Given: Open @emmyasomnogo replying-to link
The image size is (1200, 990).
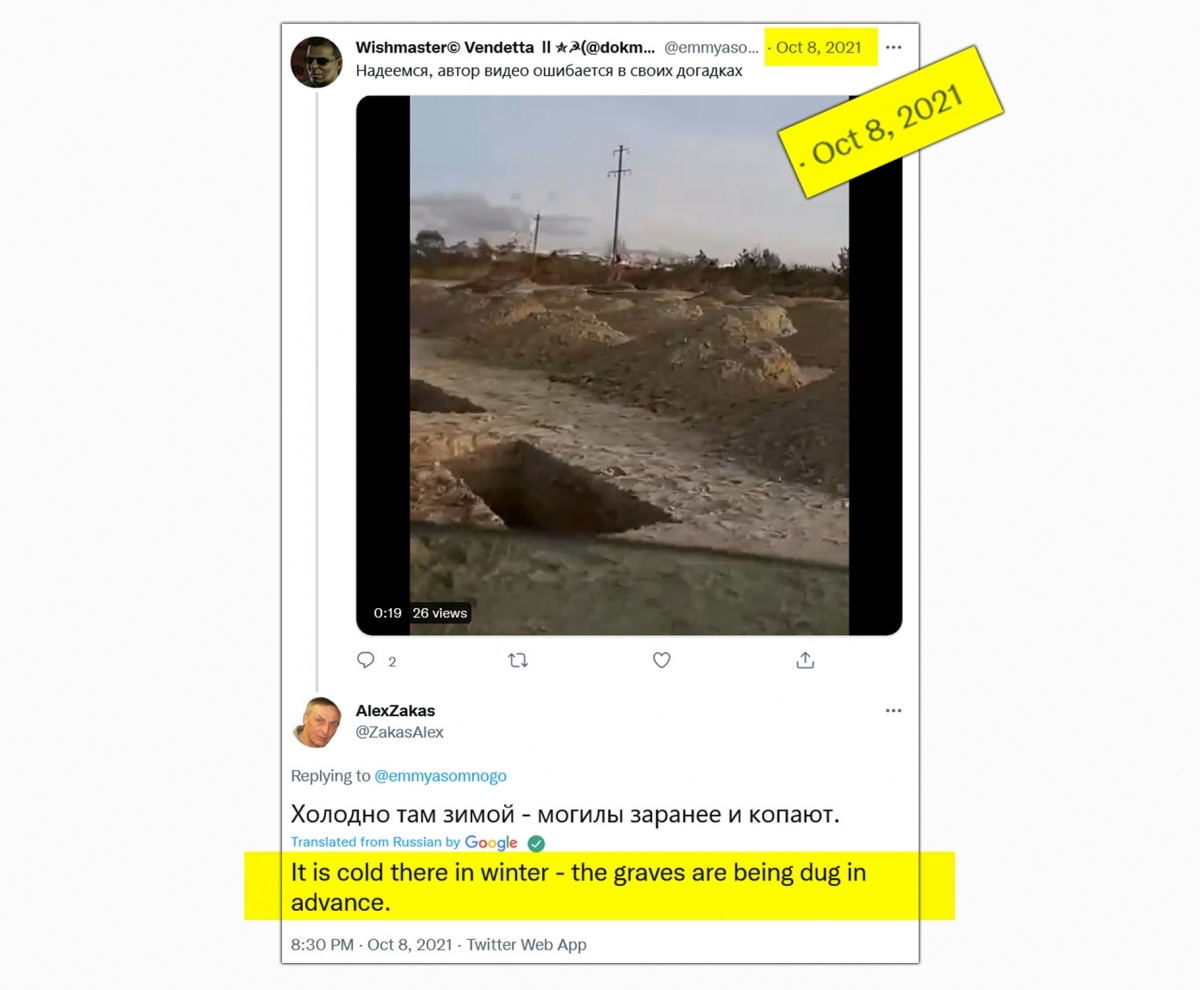Looking at the screenshot, I should (440, 776).
